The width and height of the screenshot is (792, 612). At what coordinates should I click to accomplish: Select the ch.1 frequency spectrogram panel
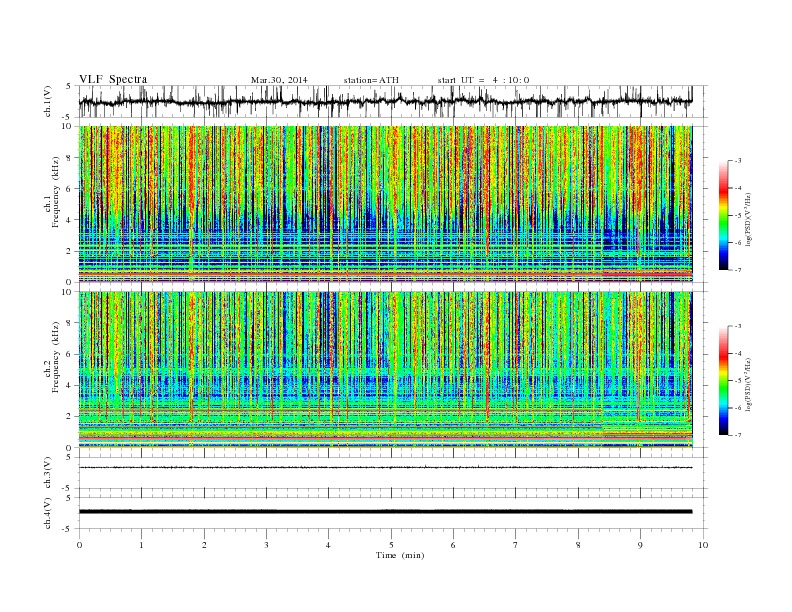tap(386, 204)
